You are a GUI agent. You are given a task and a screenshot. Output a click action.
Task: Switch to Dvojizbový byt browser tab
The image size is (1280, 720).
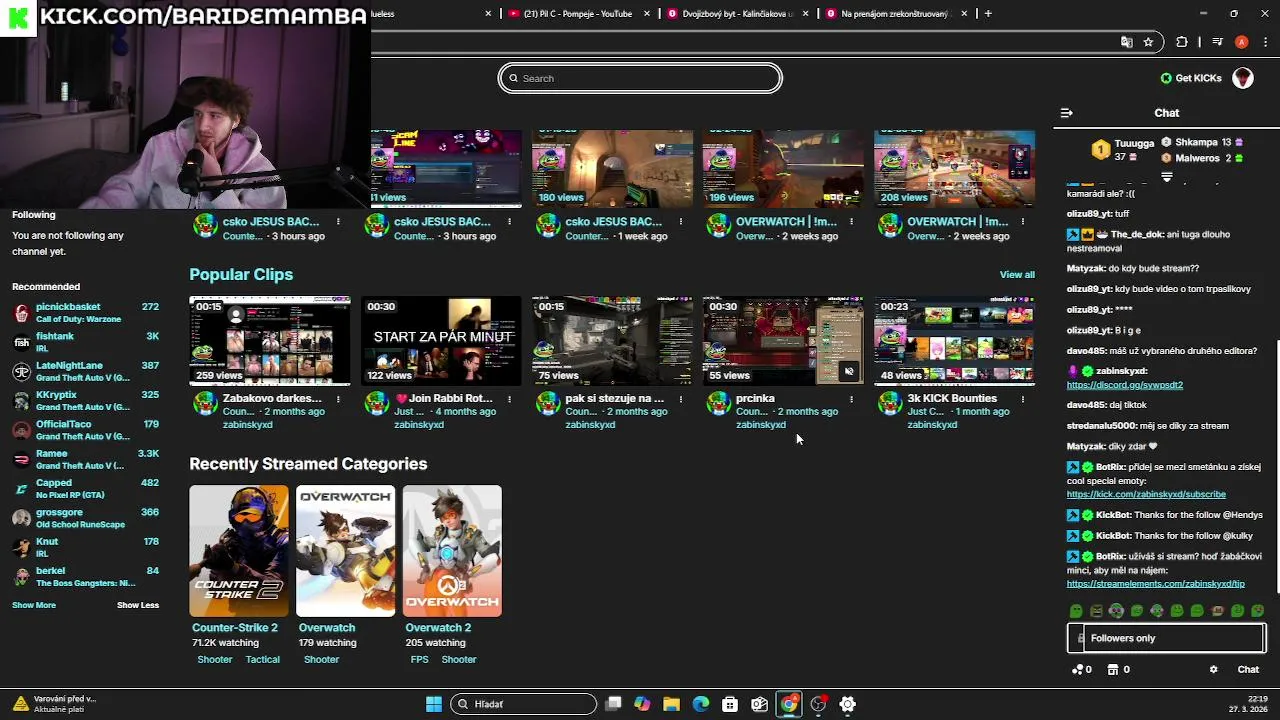pyautogui.click(x=735, y=14)
